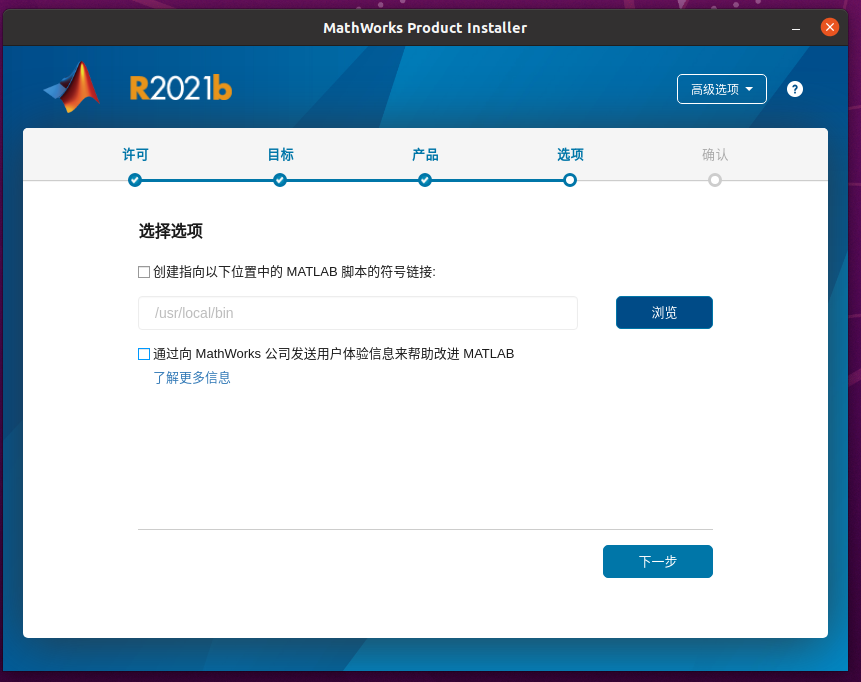The width and height of the screenshot is (861, 682).
Task: Click the 下一步 button
Action: tap(658, 561)
